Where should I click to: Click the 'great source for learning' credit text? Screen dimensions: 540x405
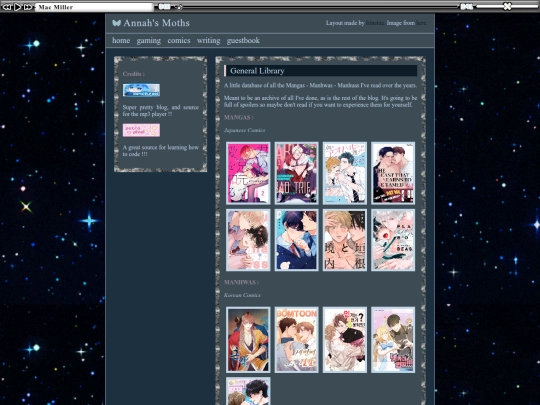pyautogui.click(x=160, y=150)
